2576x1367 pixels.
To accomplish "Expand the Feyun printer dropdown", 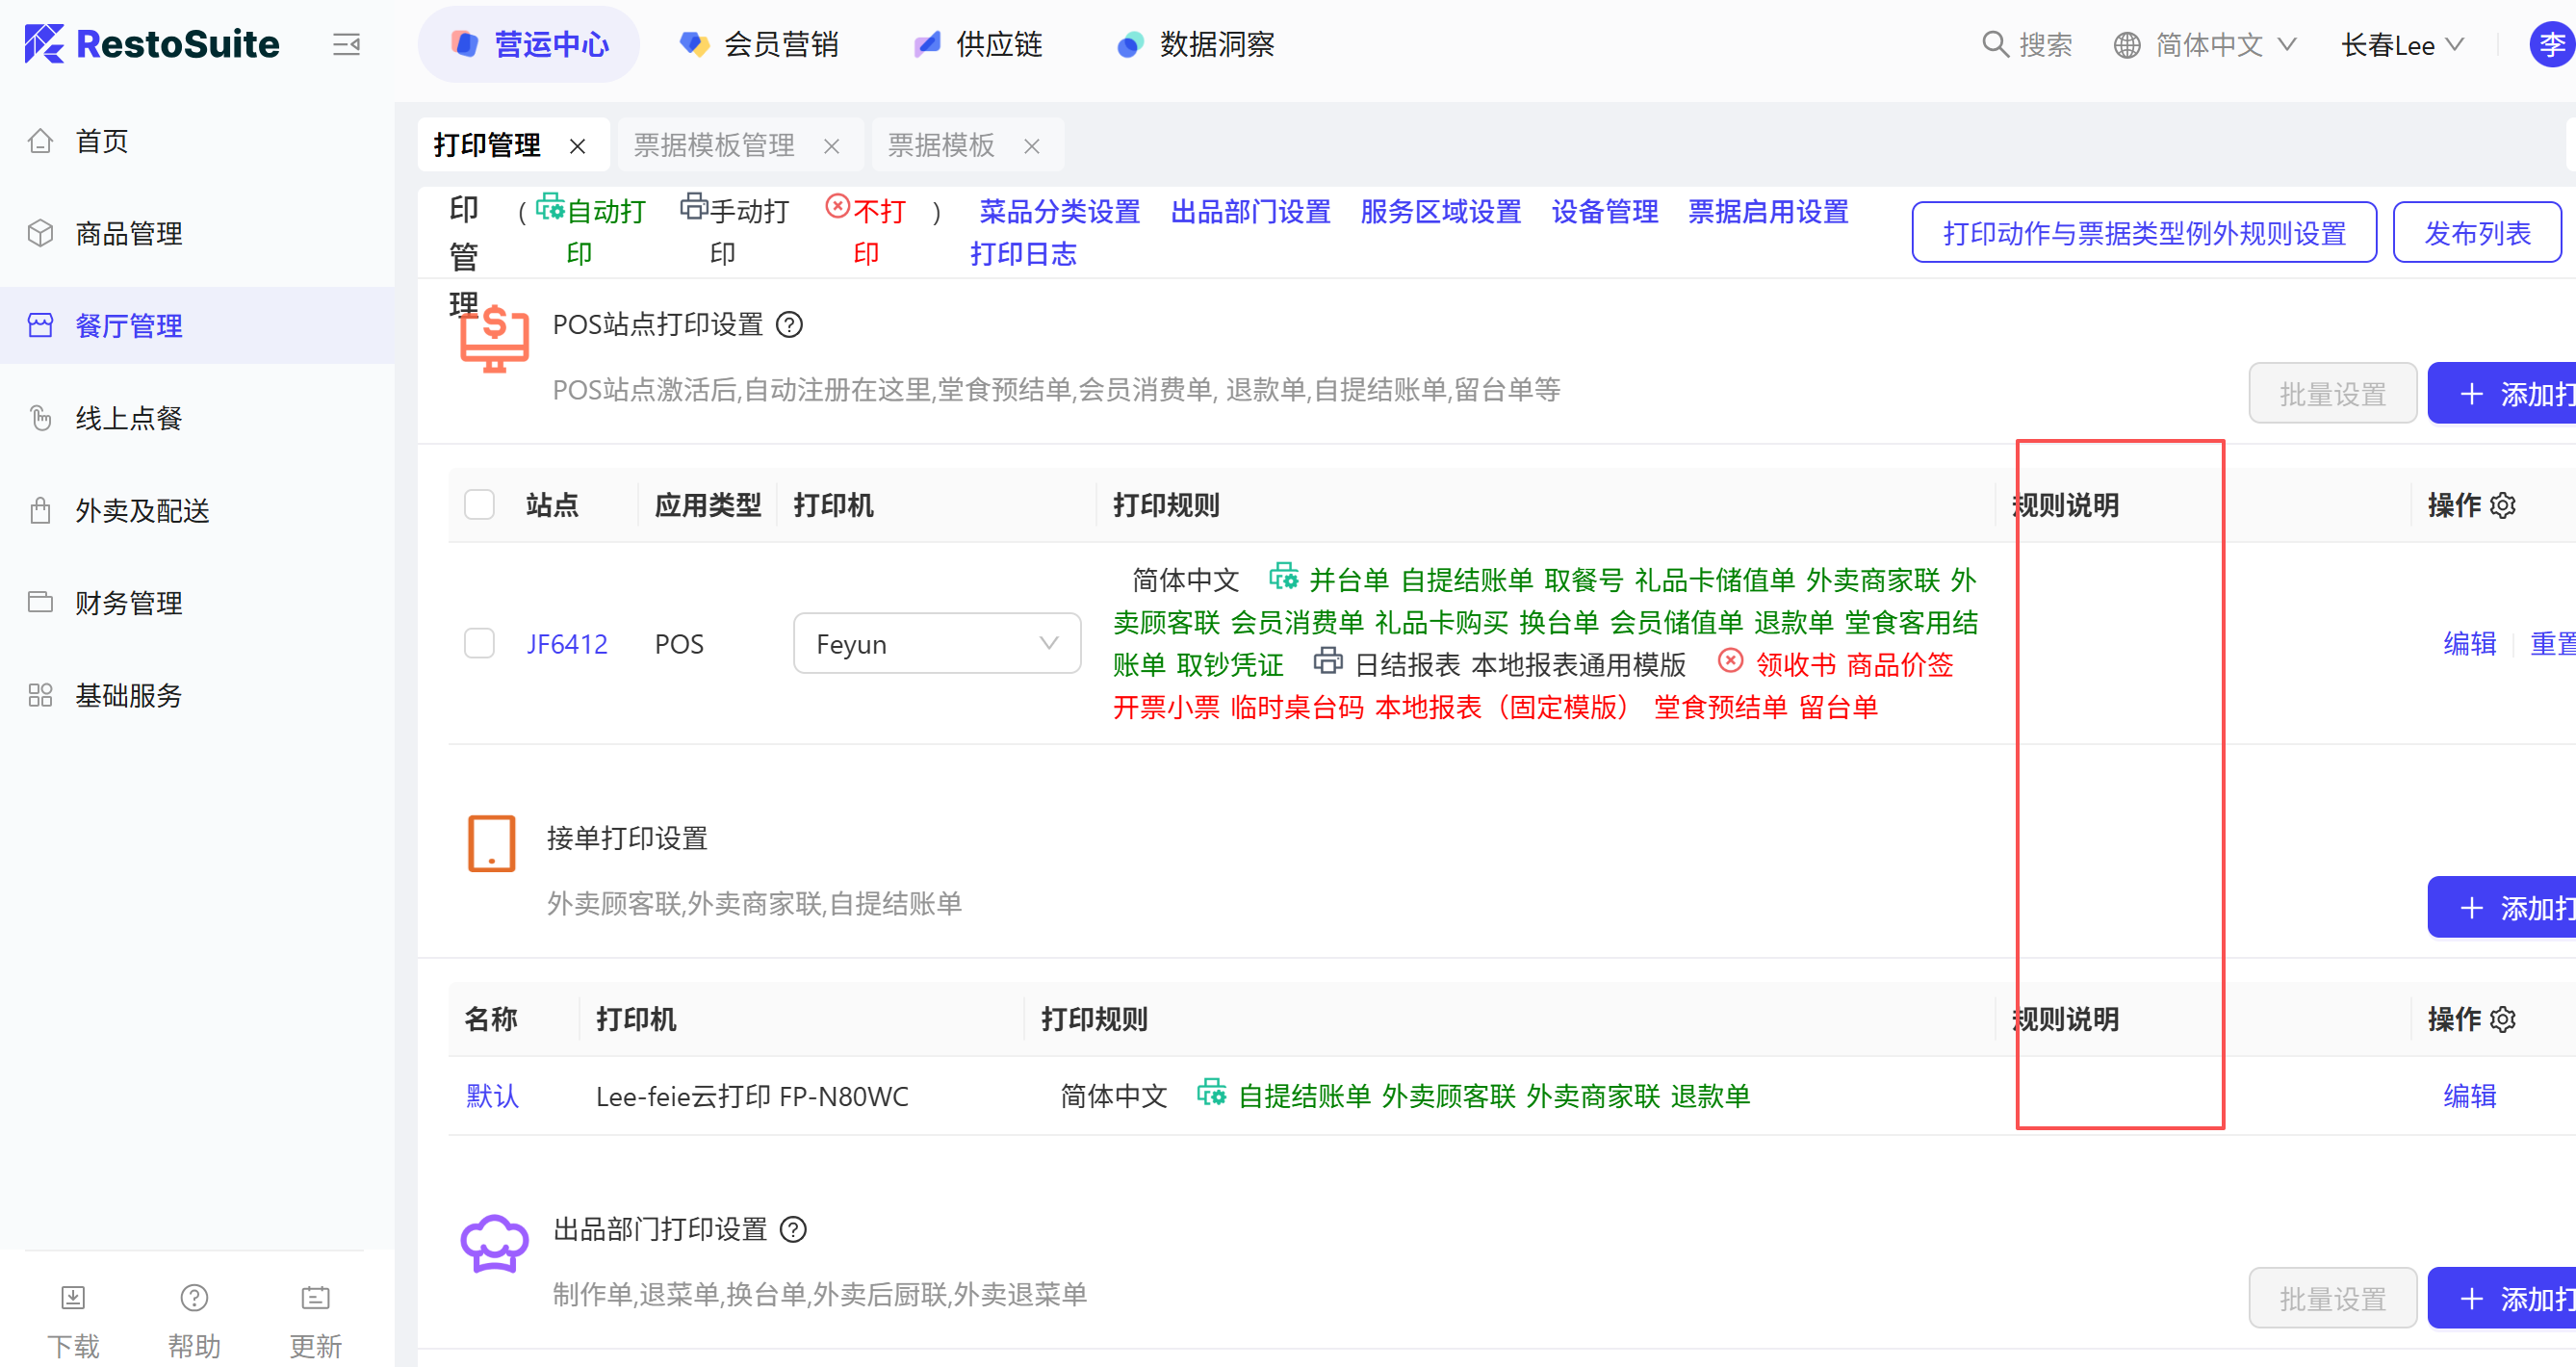I will tap(936, 643).
